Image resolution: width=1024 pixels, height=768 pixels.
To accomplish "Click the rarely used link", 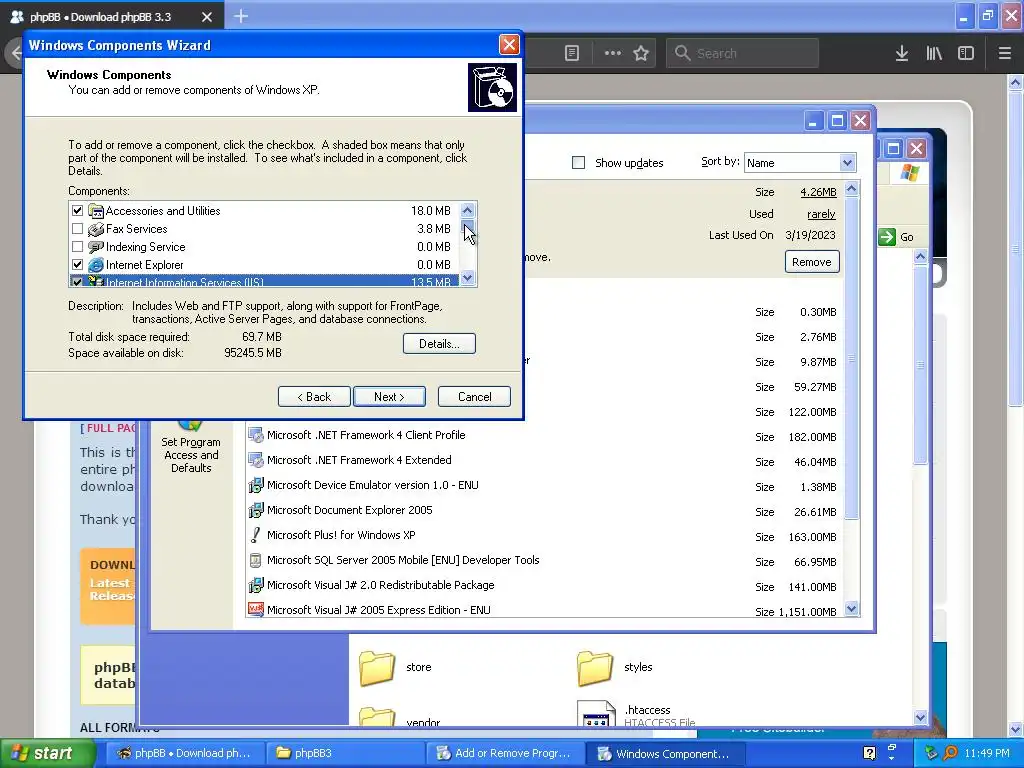I will tap(821, 214).
